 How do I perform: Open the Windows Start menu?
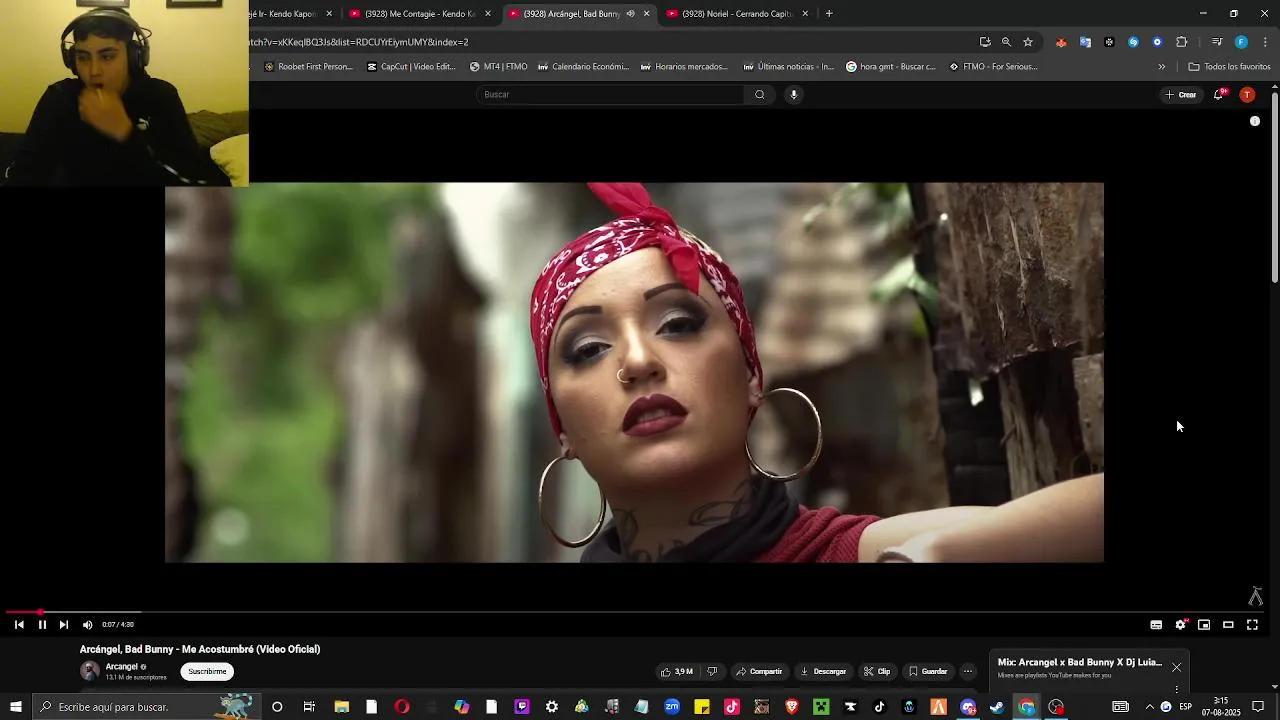click(15, 707)
